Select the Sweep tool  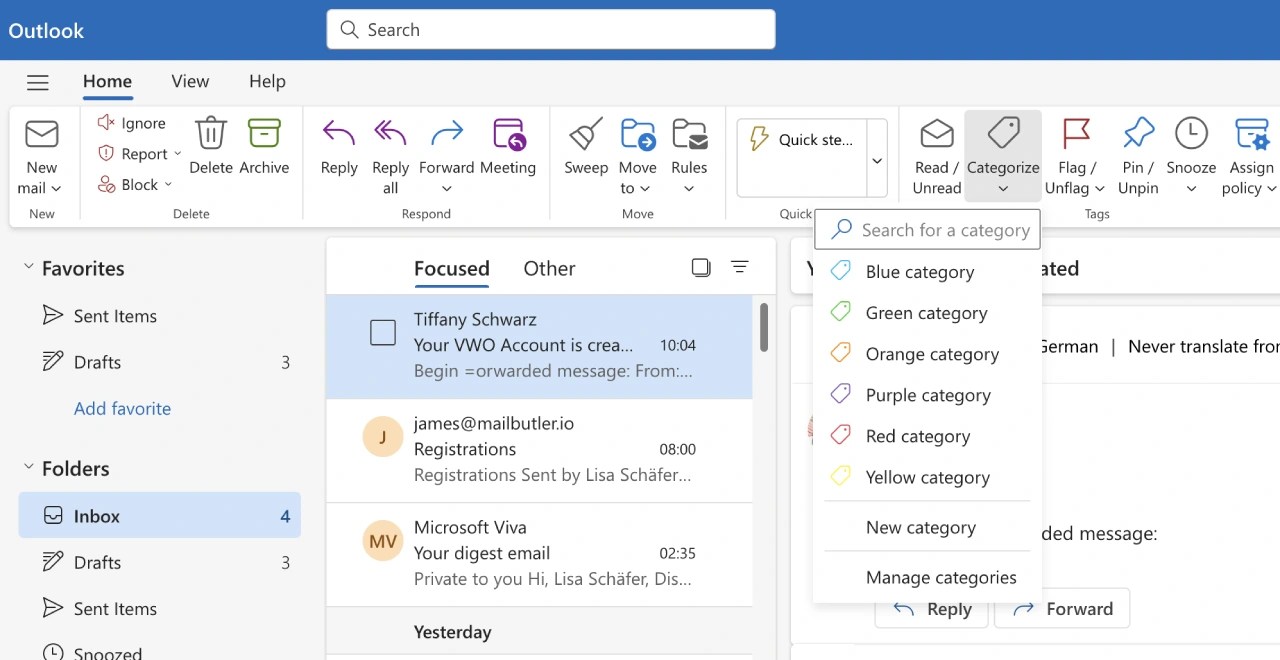[x=585, y=150]
